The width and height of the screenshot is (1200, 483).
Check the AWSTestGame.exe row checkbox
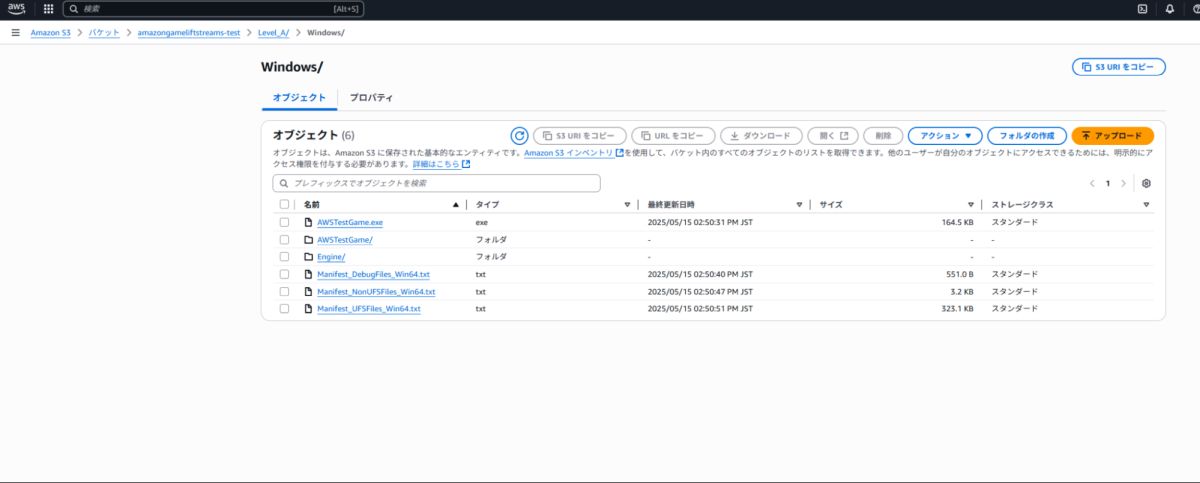pos(285,222)
